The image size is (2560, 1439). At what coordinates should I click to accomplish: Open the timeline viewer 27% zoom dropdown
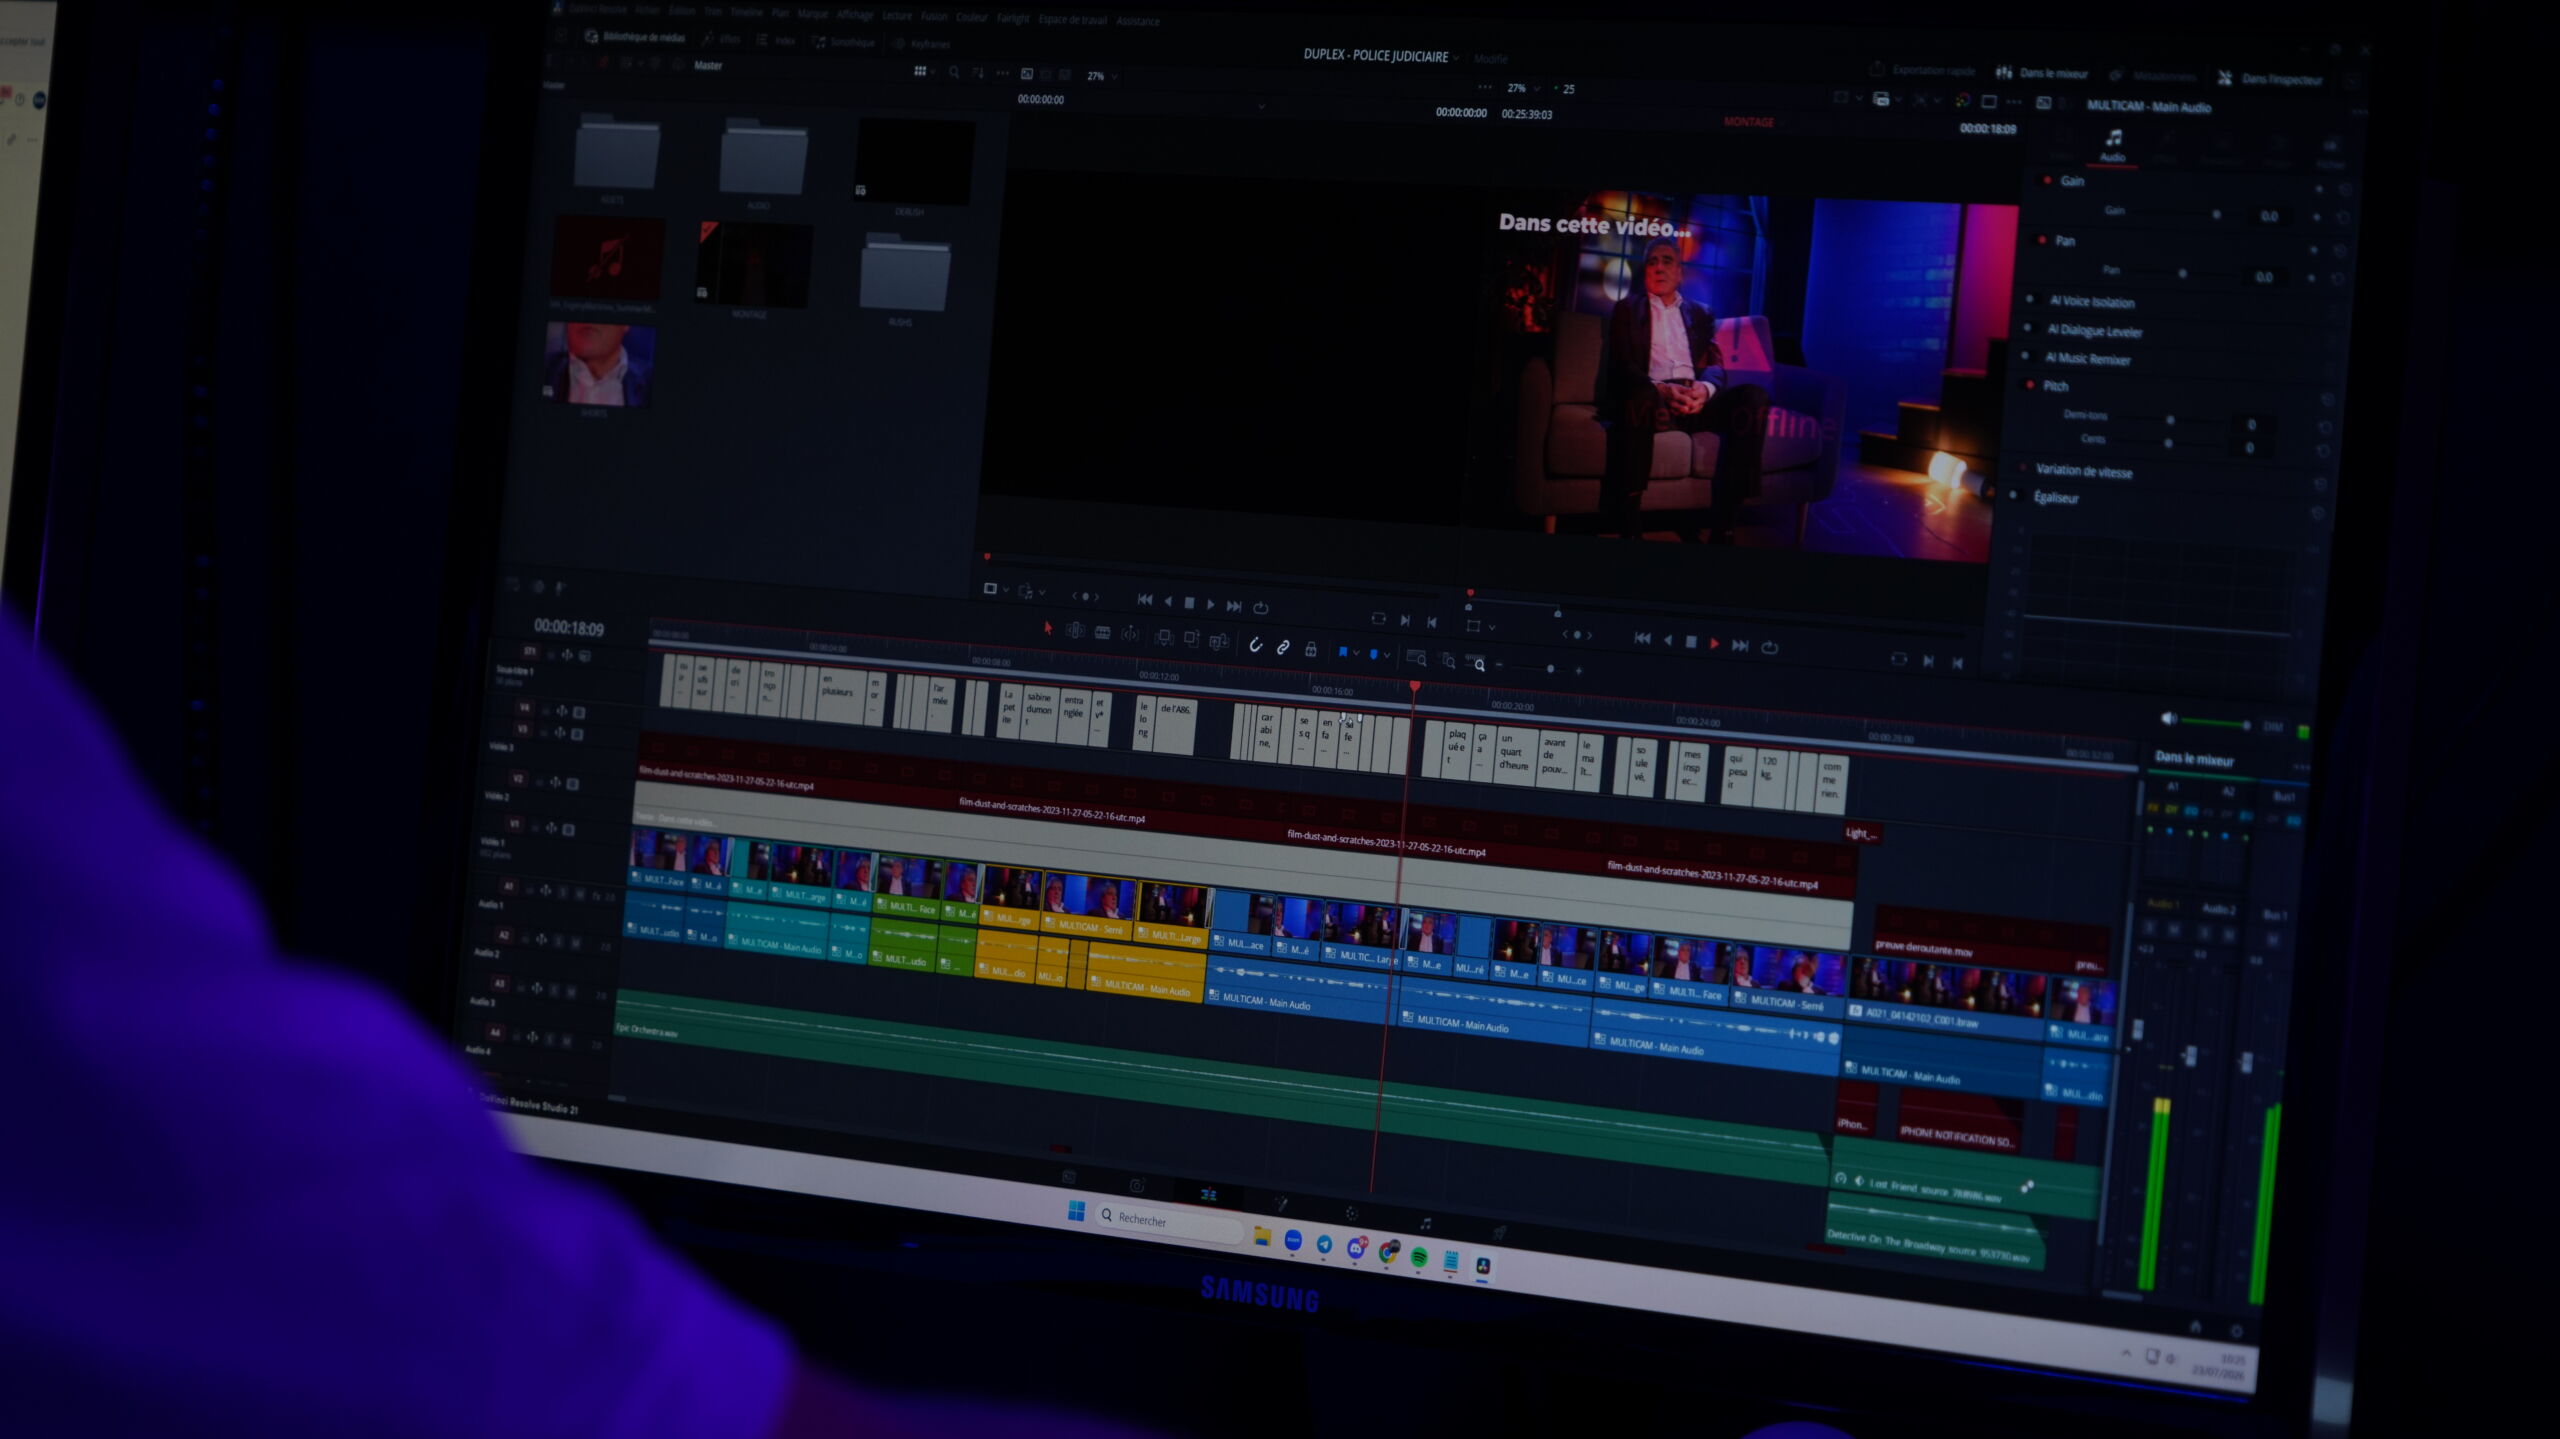point(1525,88)
